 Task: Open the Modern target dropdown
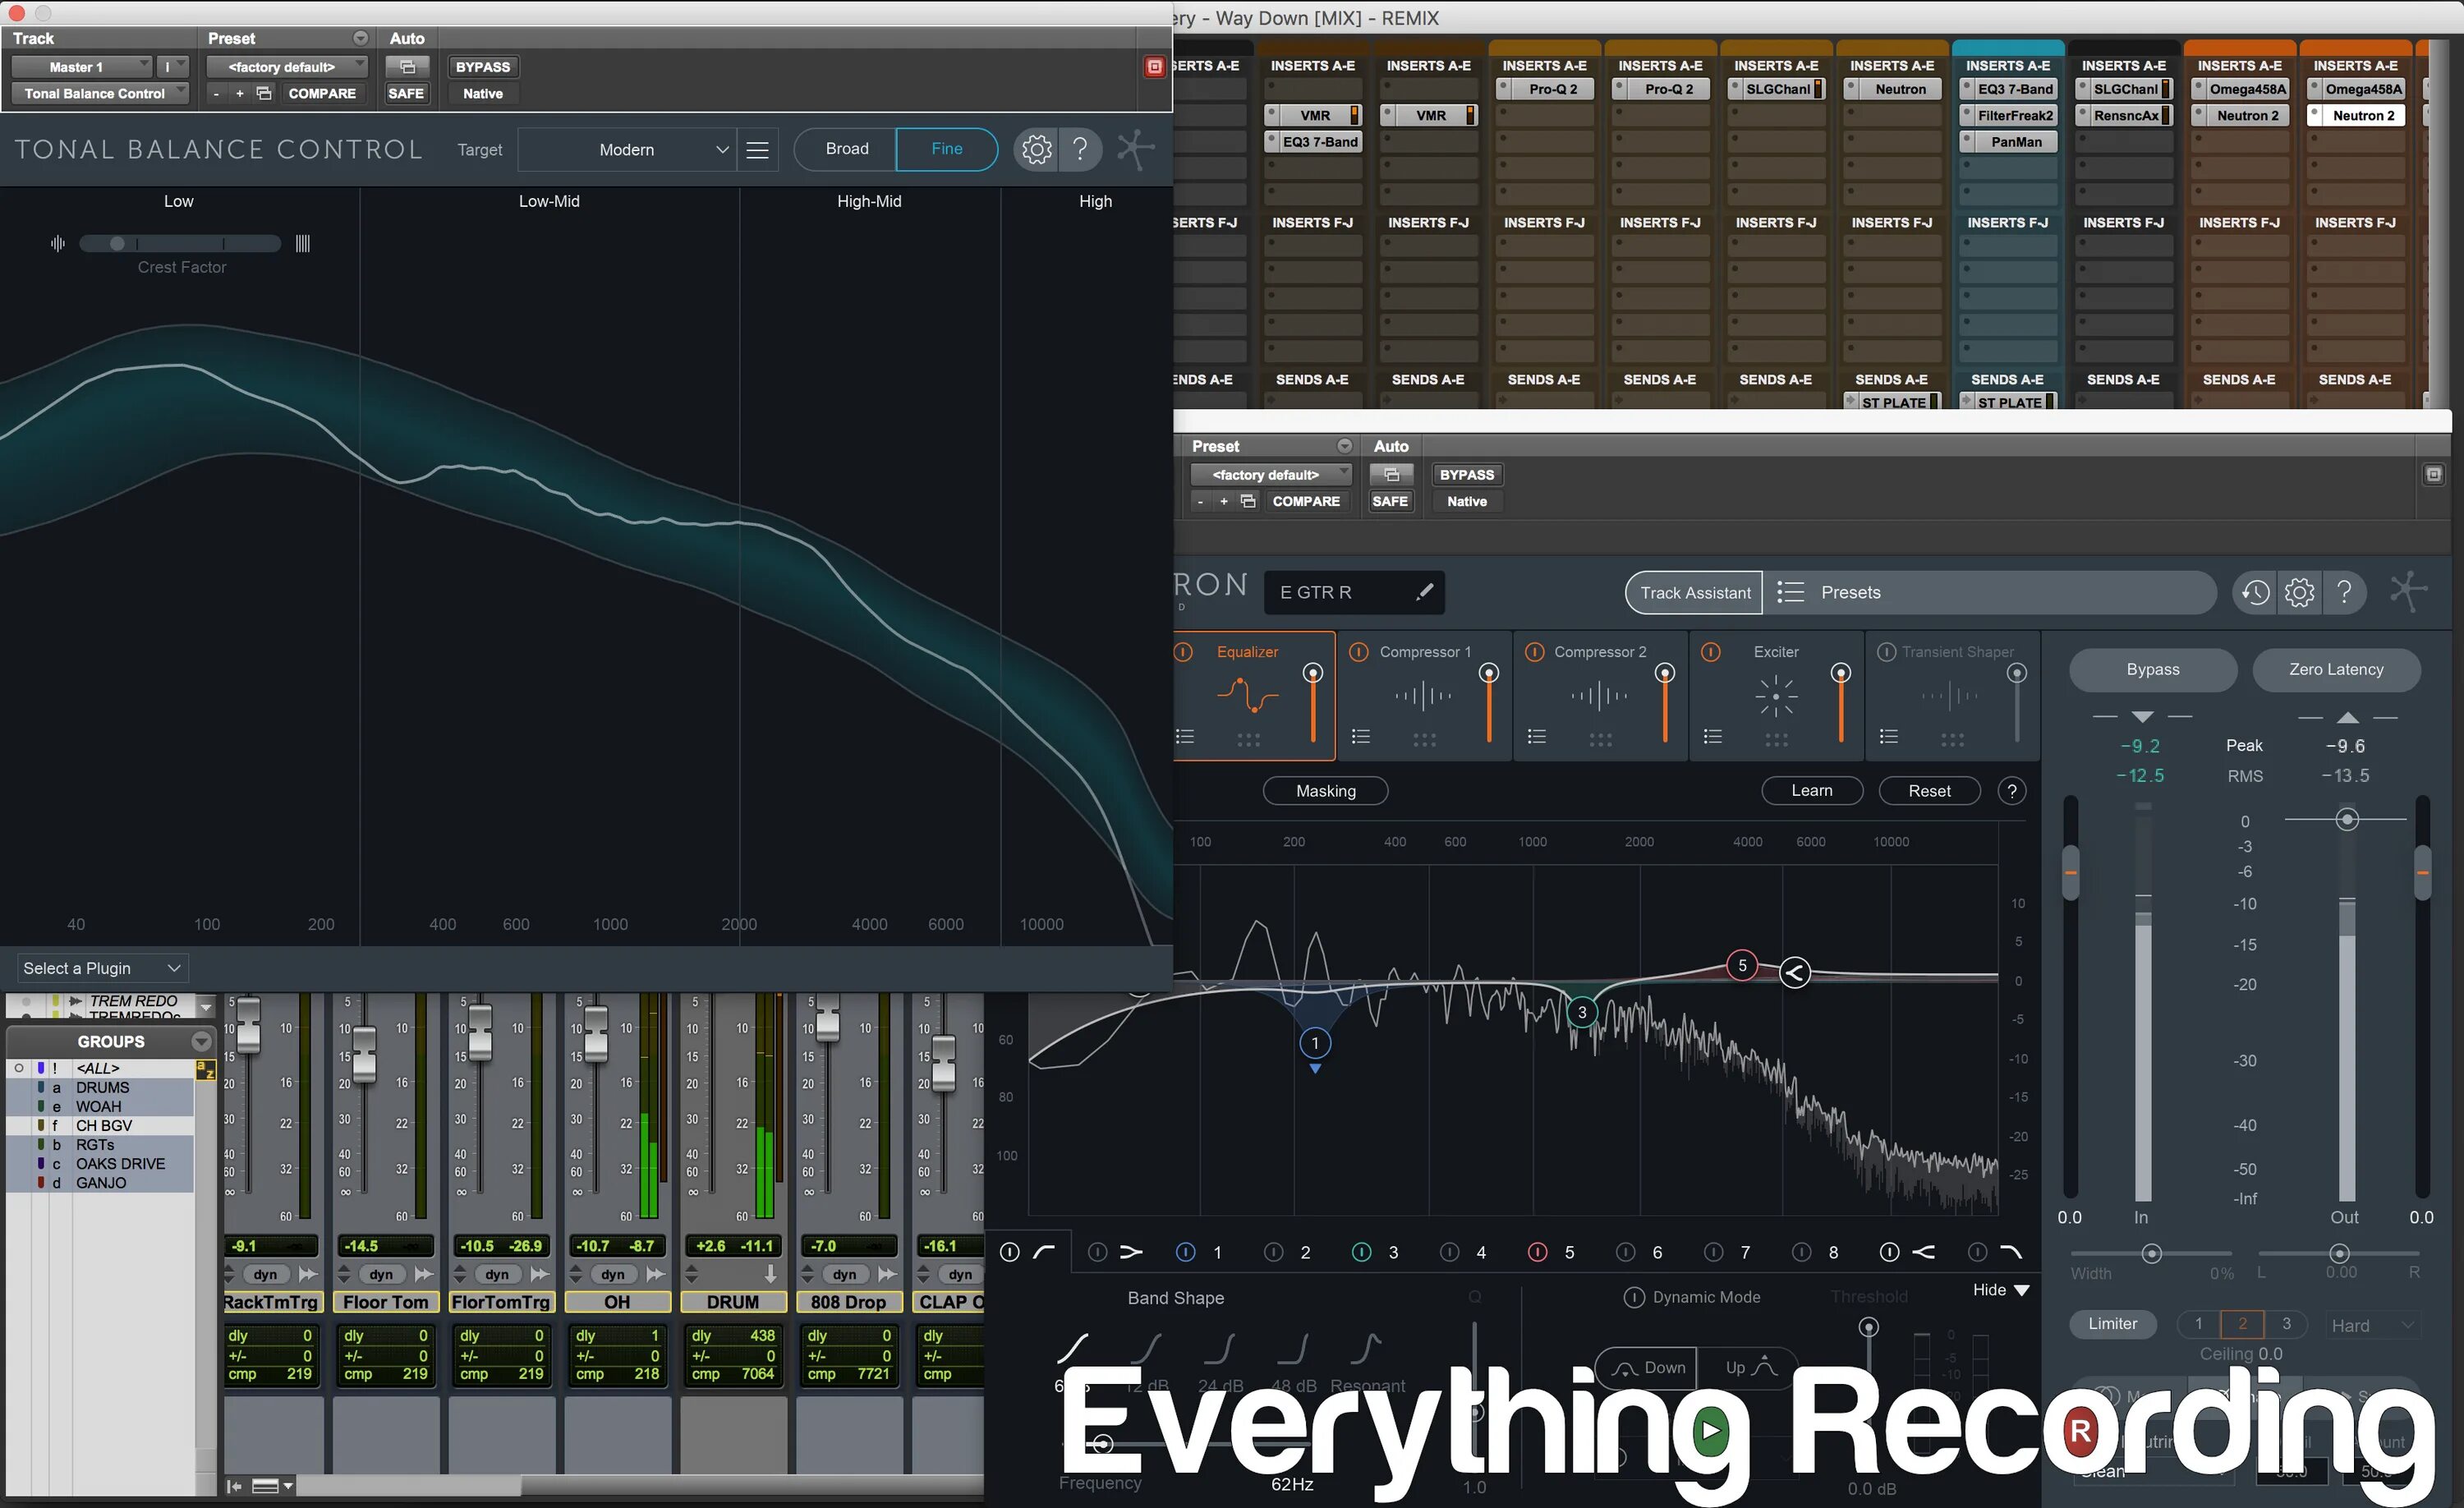pos(627,150)
